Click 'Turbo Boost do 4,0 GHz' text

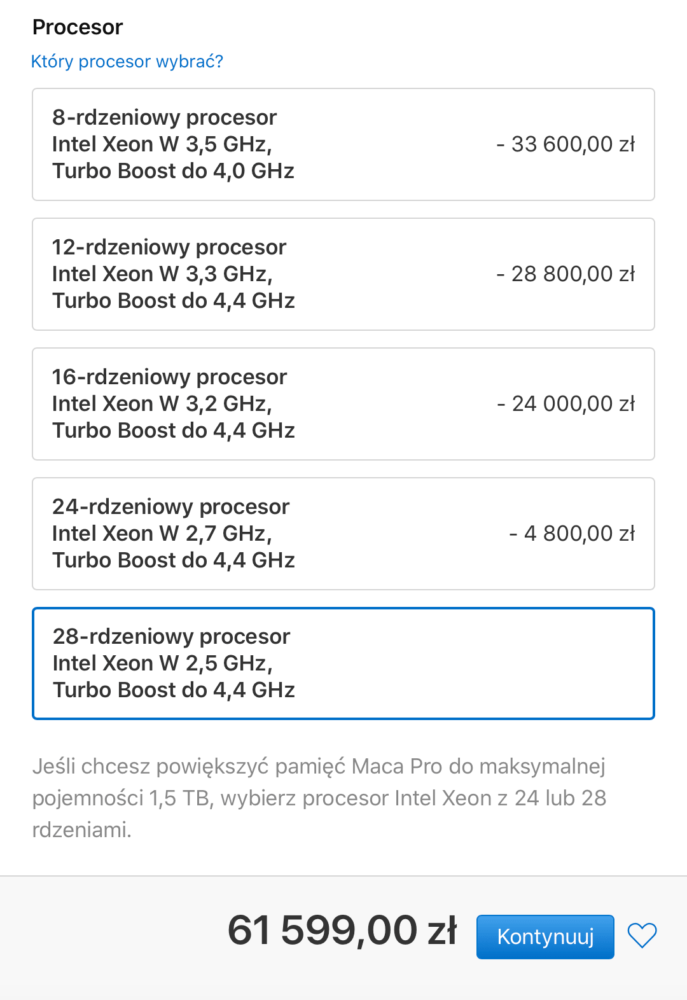pos(173,171)
